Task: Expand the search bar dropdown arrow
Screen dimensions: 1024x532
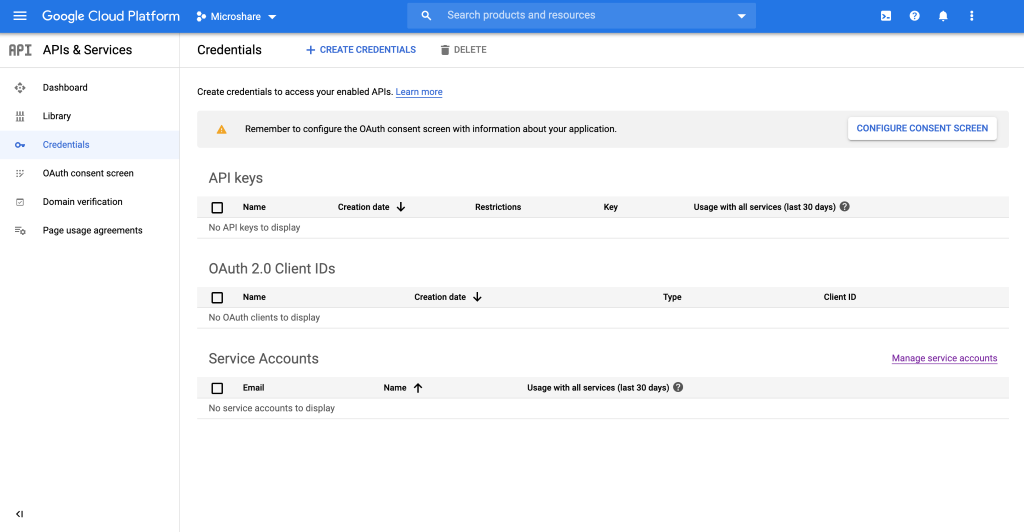Action: point(741,16)
